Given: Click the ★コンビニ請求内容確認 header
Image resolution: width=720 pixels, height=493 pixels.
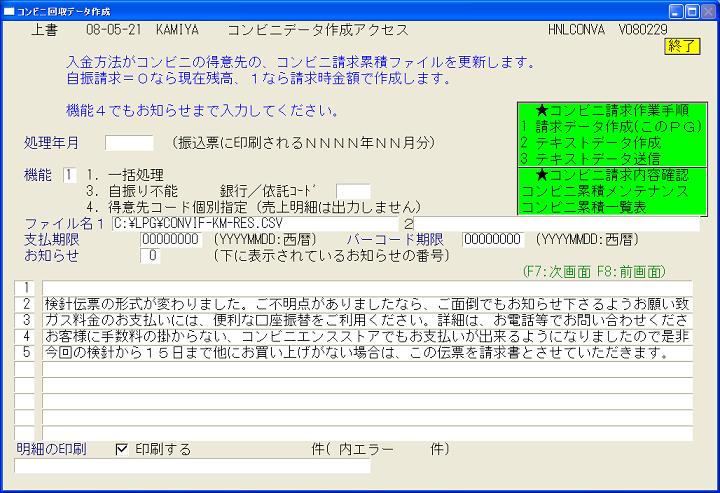Looking at the screenshot, I should coord(612,175).
